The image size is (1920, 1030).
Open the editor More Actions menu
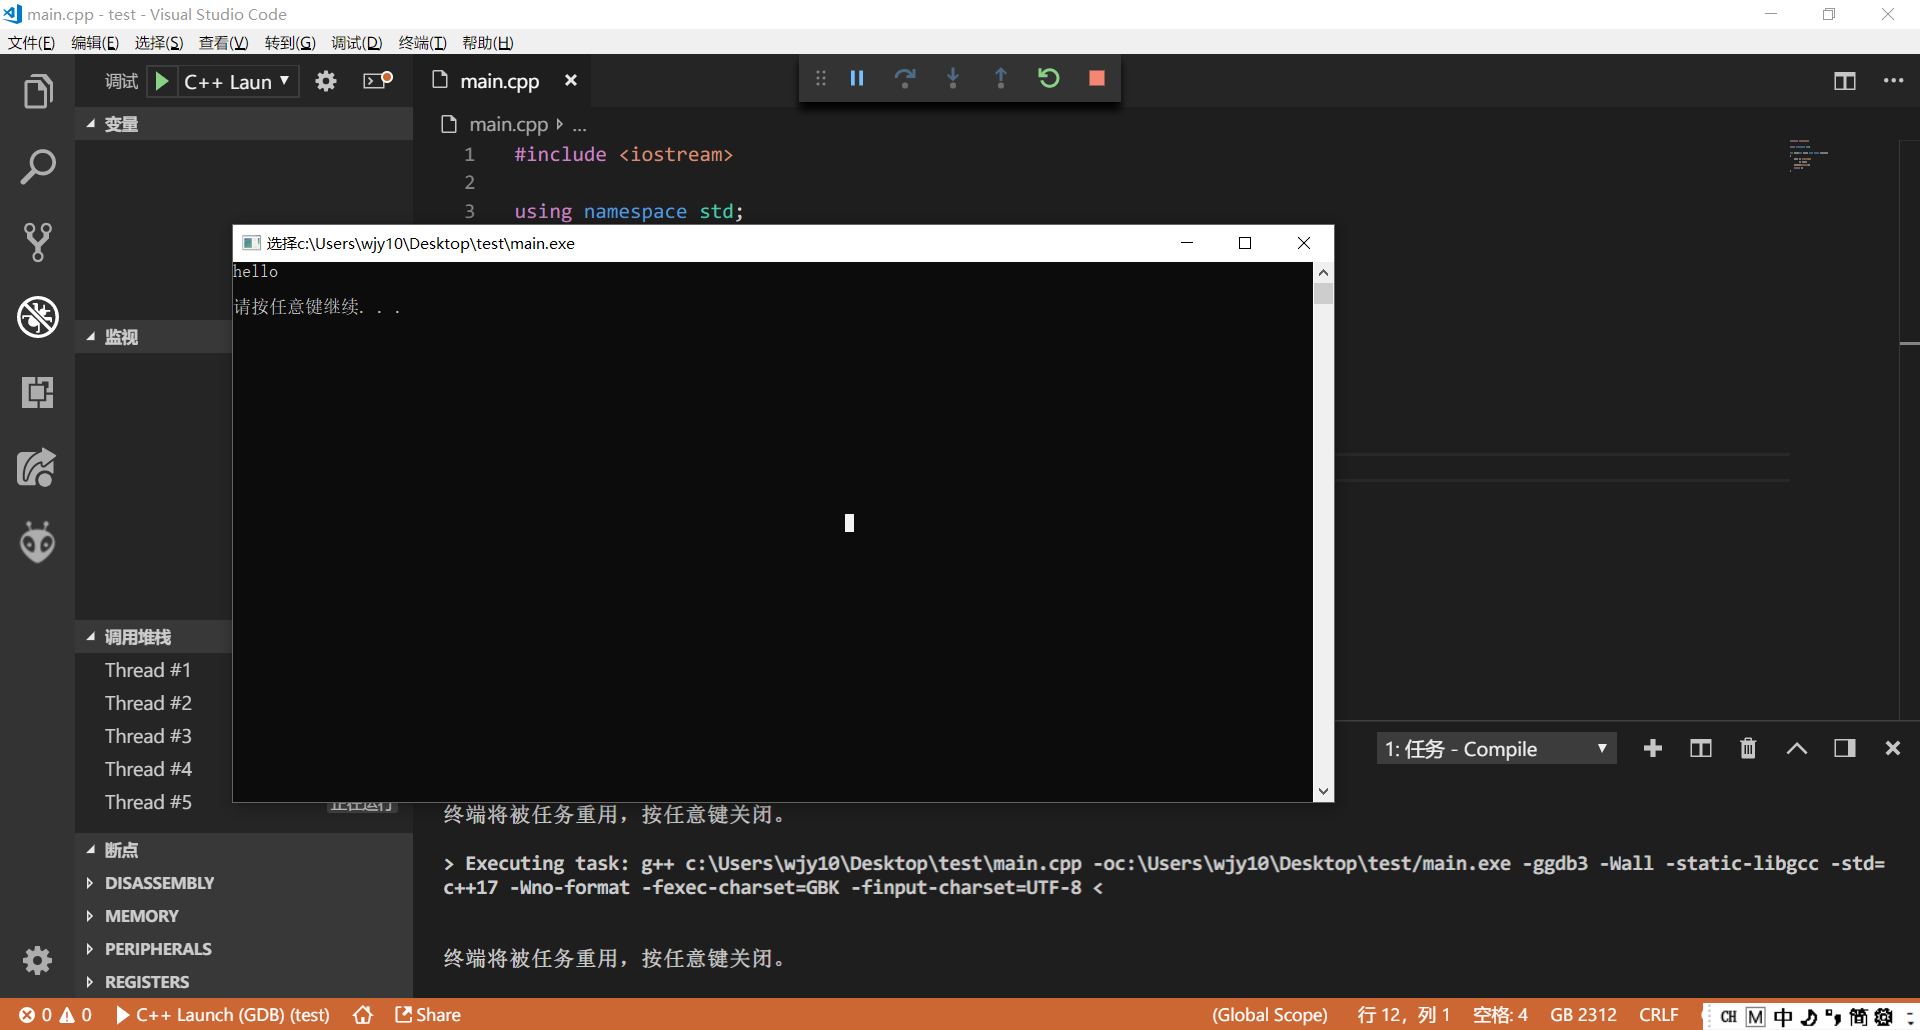coord(1894,81)
